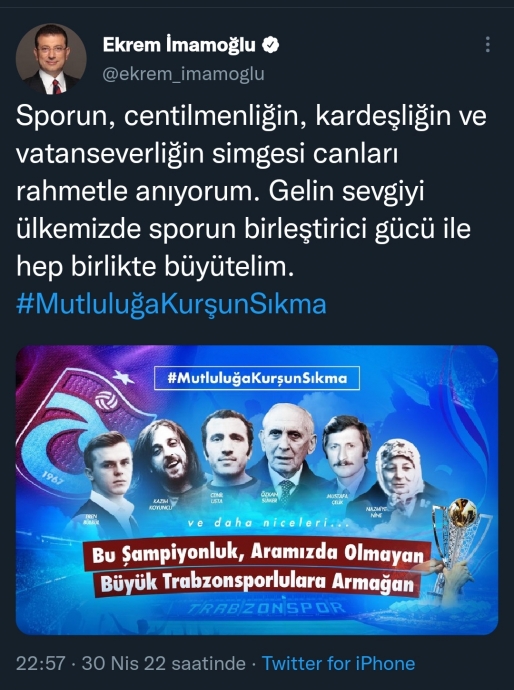This screenshot has width=514, height=690.
Task: Tap the "Özkan Sümer" name caption
Action: coord(269,498)
